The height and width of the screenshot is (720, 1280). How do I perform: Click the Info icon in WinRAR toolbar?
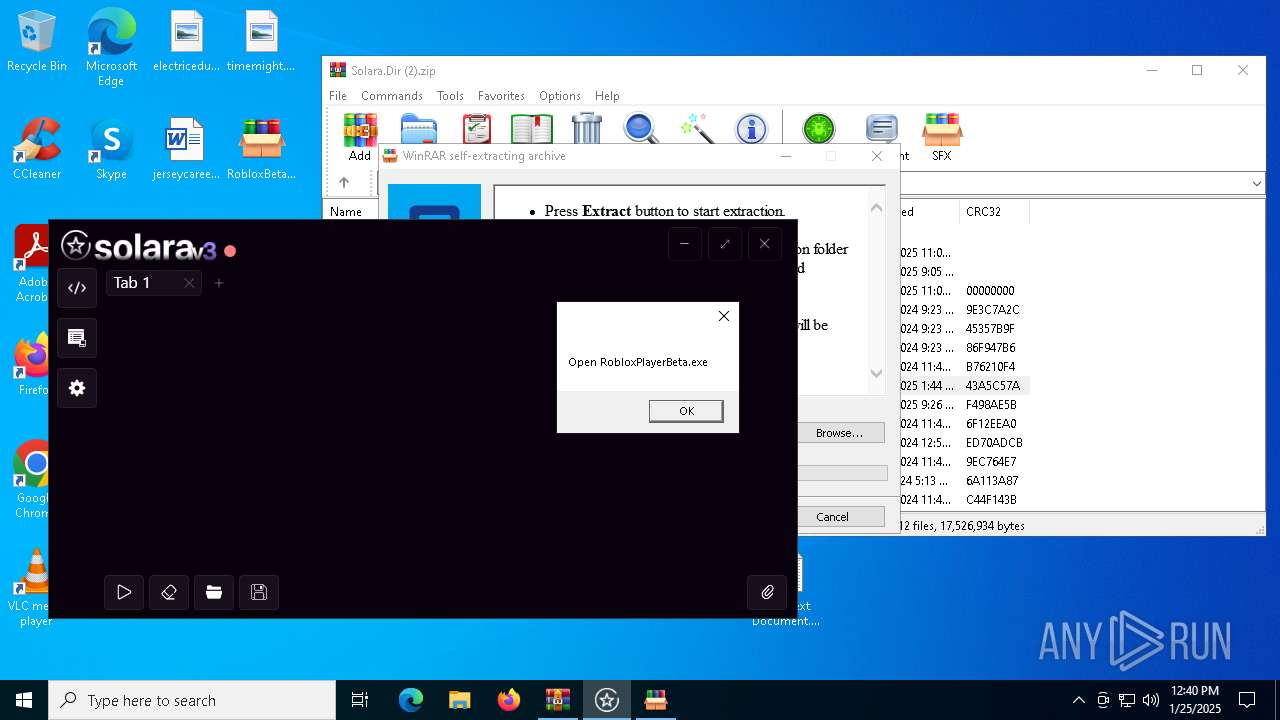pos(751,129)
